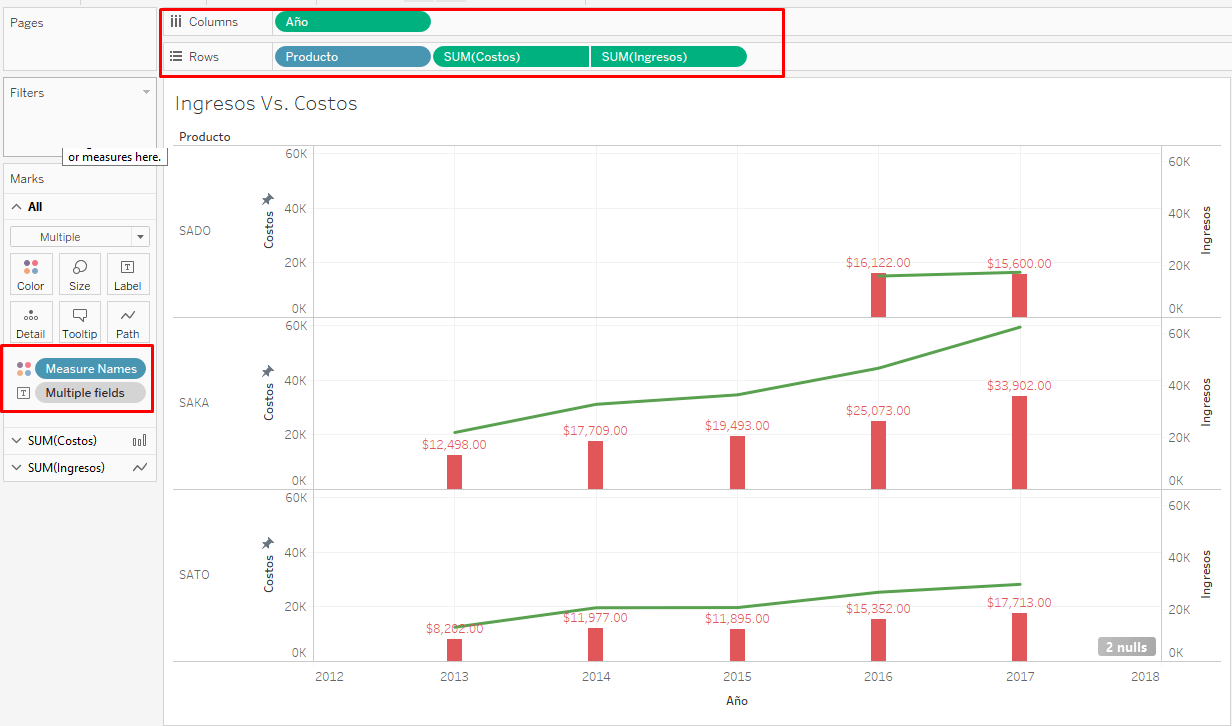Expand the SUM(Costos) marks section

coord(16,441)
